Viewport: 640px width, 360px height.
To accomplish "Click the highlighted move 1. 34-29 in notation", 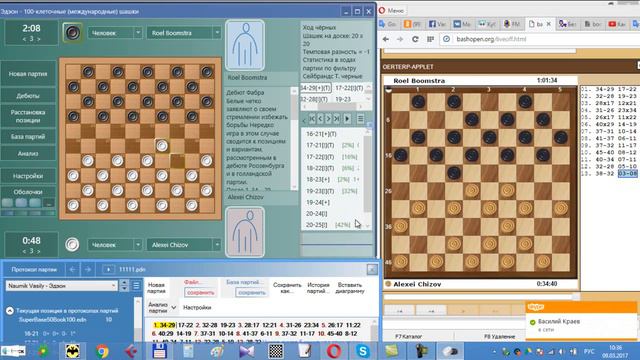I will (x=164, y=325).
